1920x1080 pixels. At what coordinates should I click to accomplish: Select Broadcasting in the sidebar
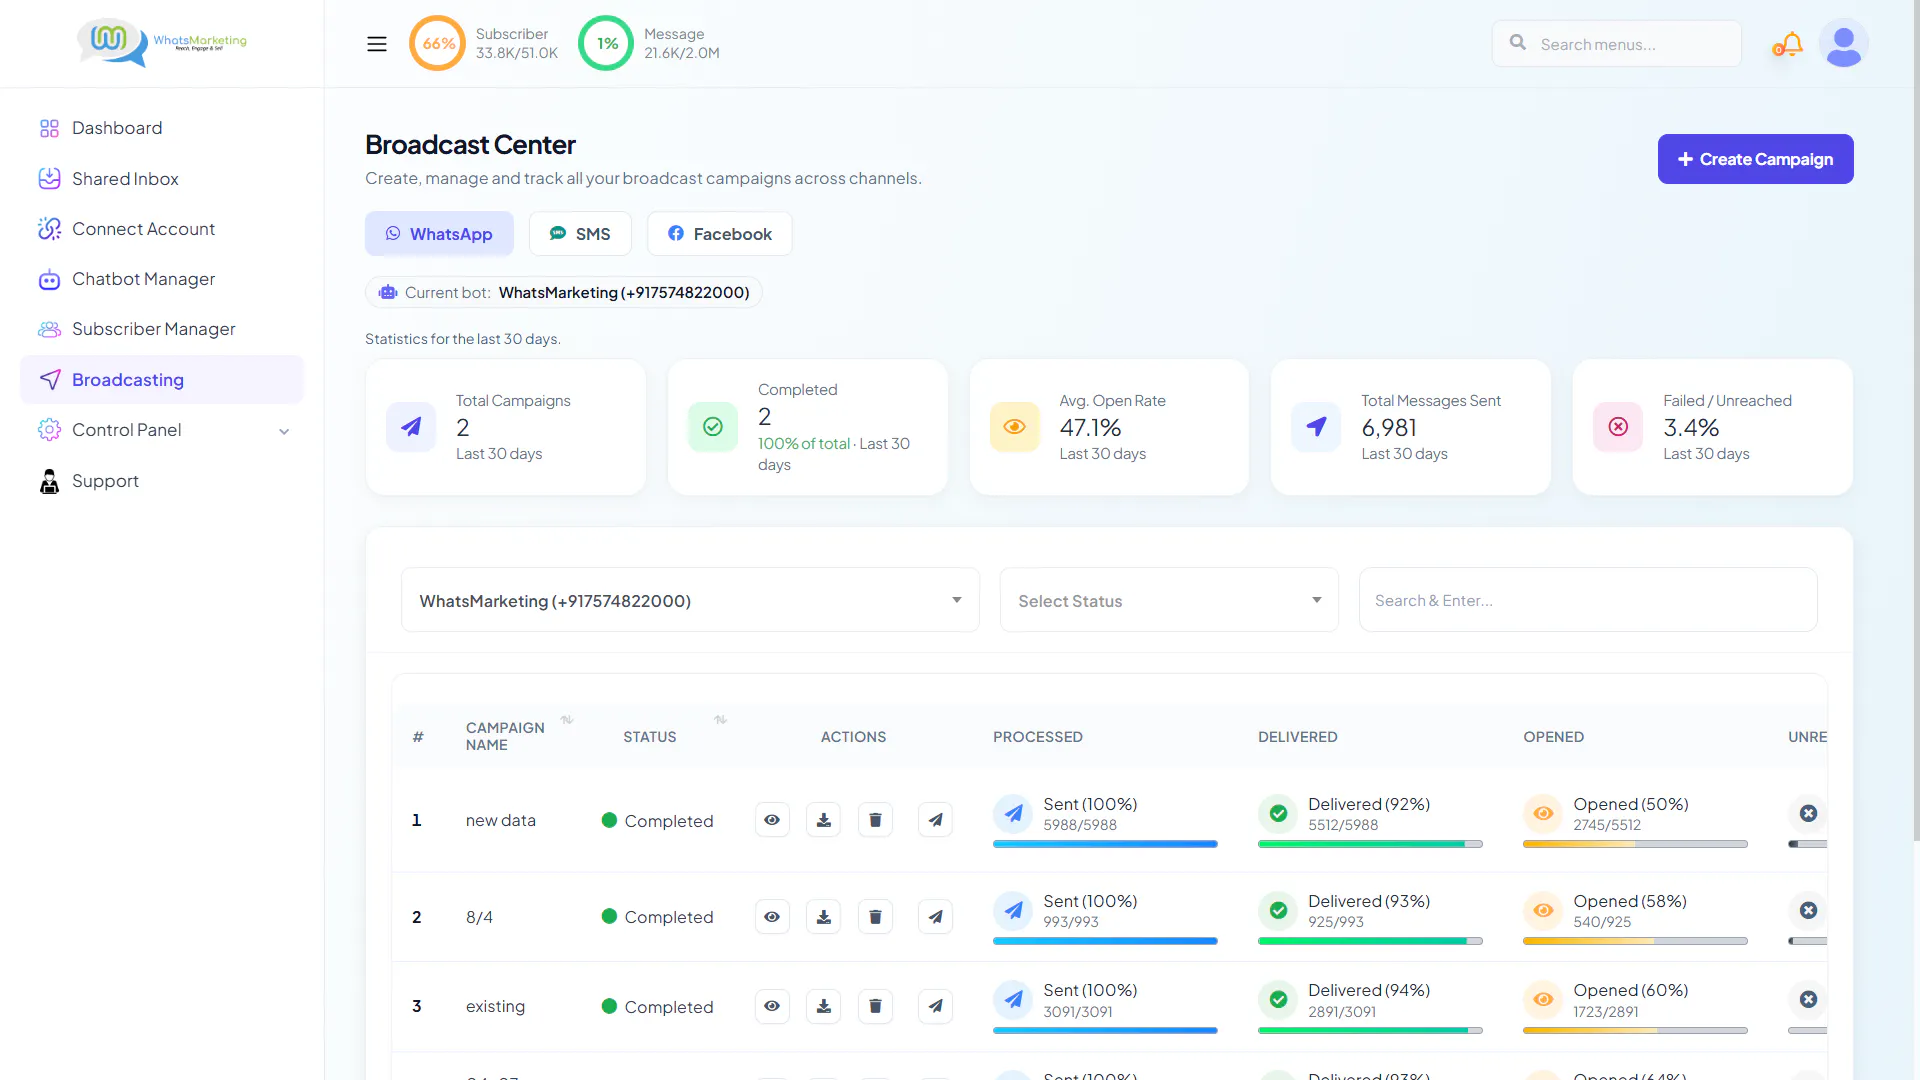(162, 380)
